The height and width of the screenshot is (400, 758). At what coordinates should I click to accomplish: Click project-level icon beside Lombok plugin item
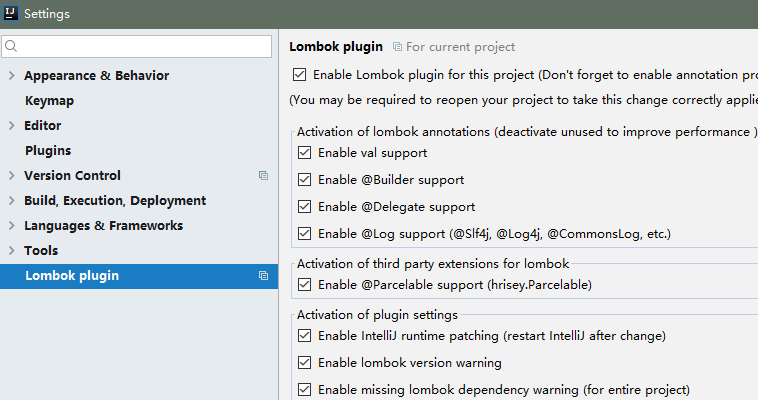tap(263, 276)
